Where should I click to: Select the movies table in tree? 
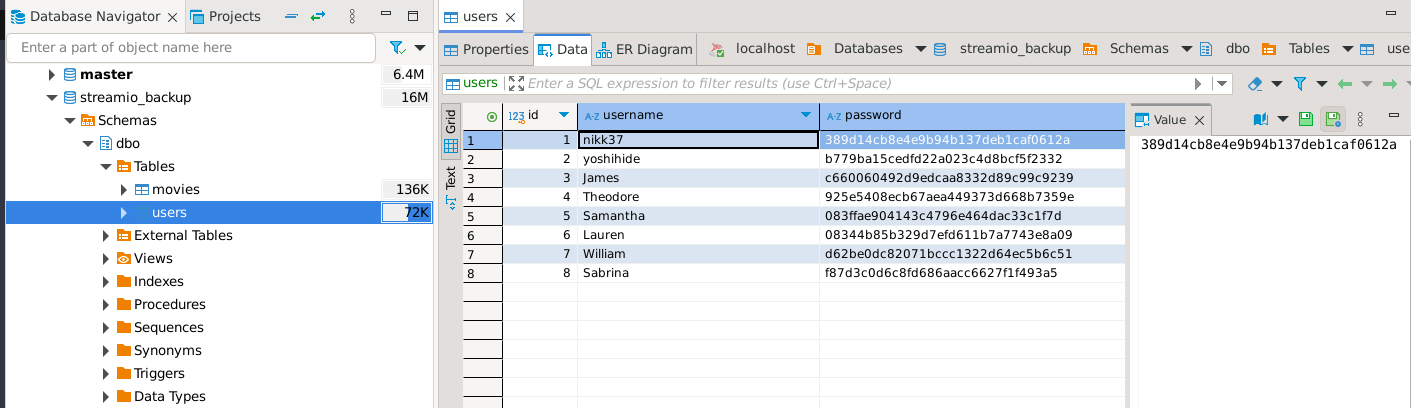click(x=176, y=190)
